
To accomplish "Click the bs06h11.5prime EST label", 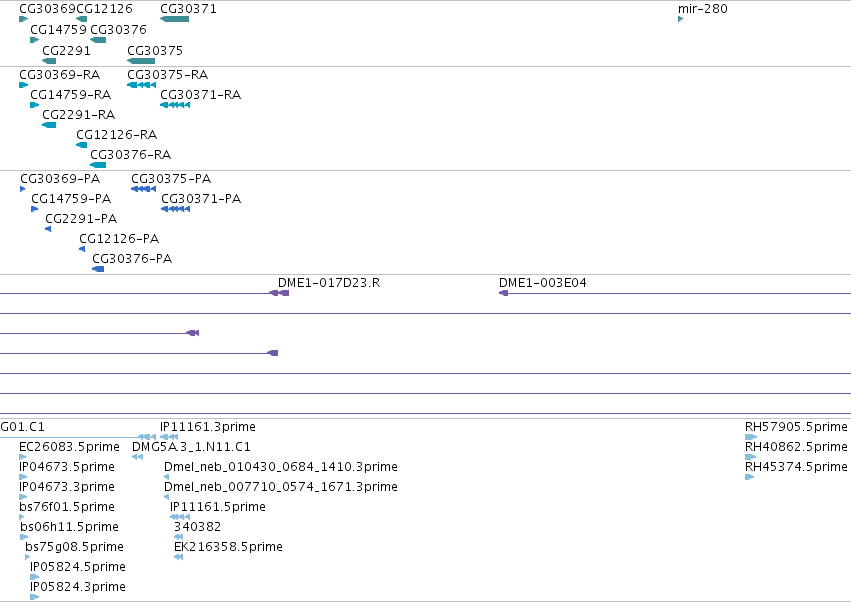I will tap(69, 527).
